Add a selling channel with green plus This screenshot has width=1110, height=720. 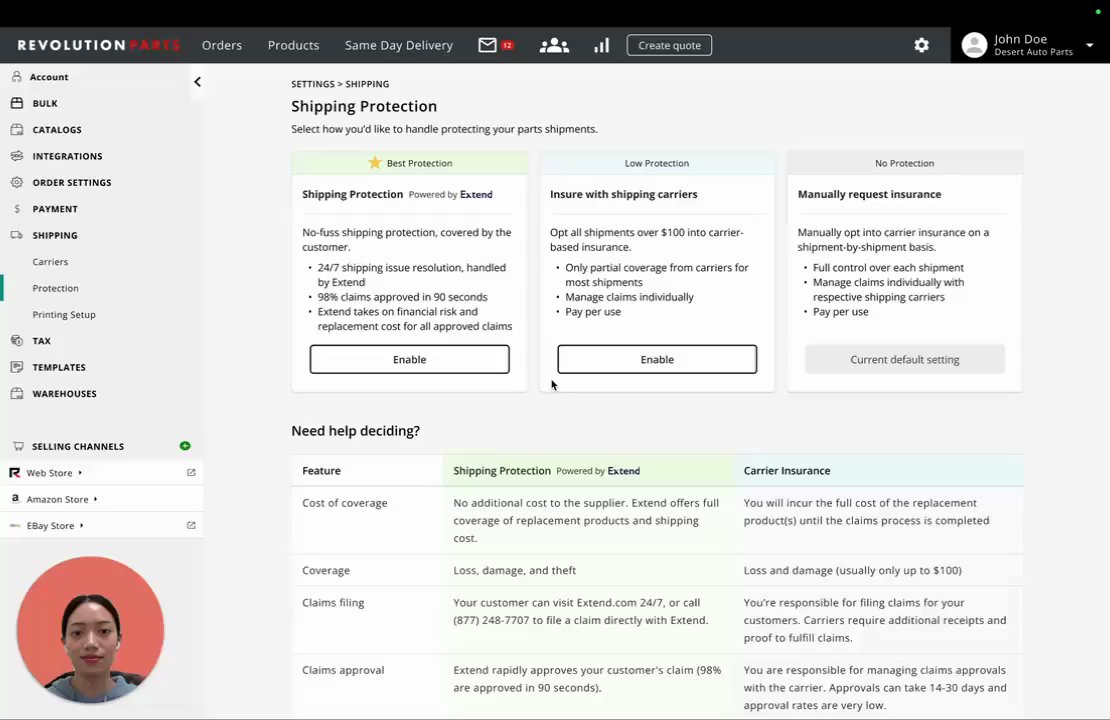tap(185, 446)
